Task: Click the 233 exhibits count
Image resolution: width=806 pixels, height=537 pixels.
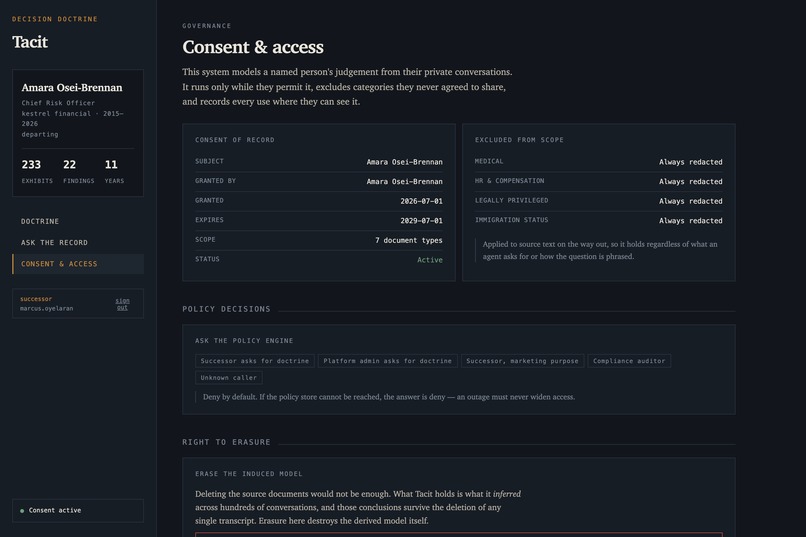Action: 31,164
